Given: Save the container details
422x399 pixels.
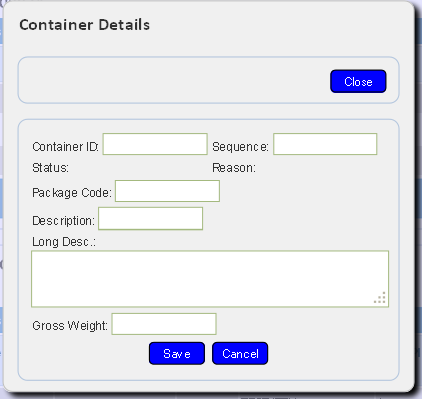Looking at the screenshot, I should coord(177,353).
